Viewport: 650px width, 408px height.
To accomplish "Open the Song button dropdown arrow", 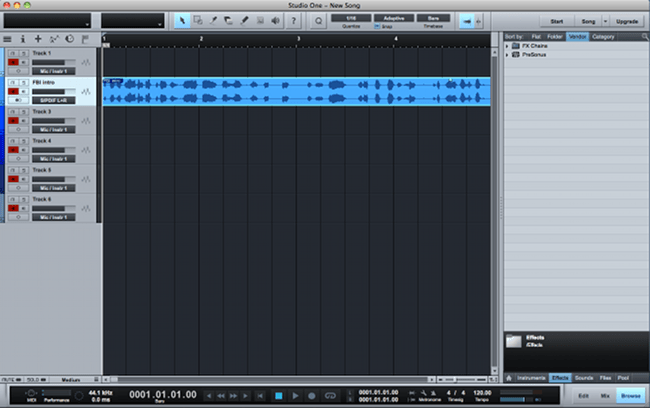I will point(605,21).
